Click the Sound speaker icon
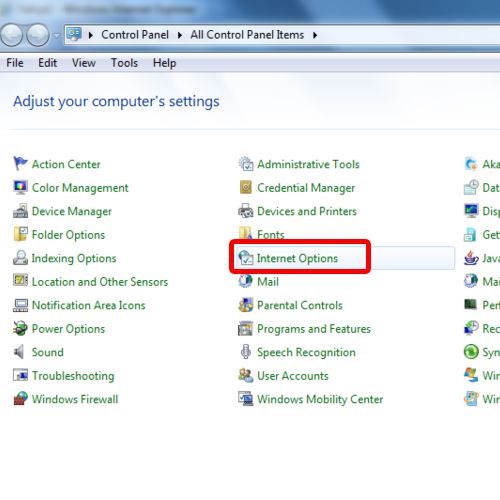Screen dimensions: 500x500 [19, 352]
